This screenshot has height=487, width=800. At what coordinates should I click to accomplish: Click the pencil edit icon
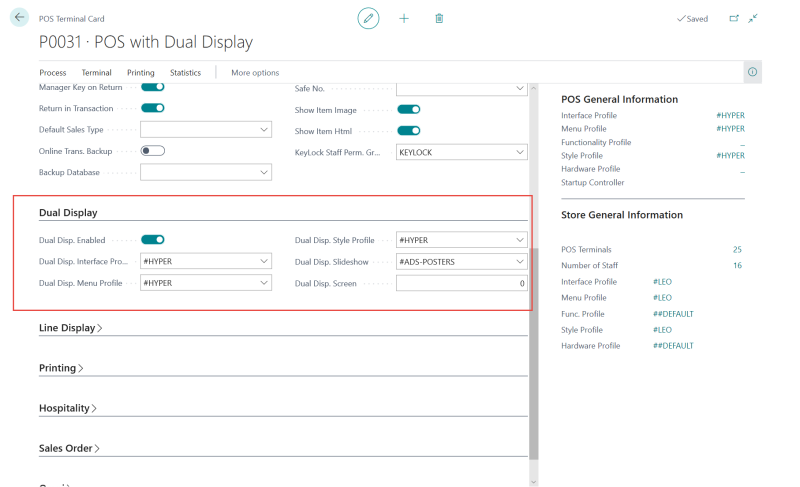pos(368,18)
